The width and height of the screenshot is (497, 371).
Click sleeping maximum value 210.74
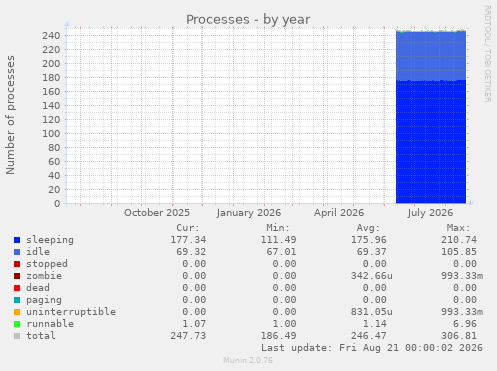(459, 240)
